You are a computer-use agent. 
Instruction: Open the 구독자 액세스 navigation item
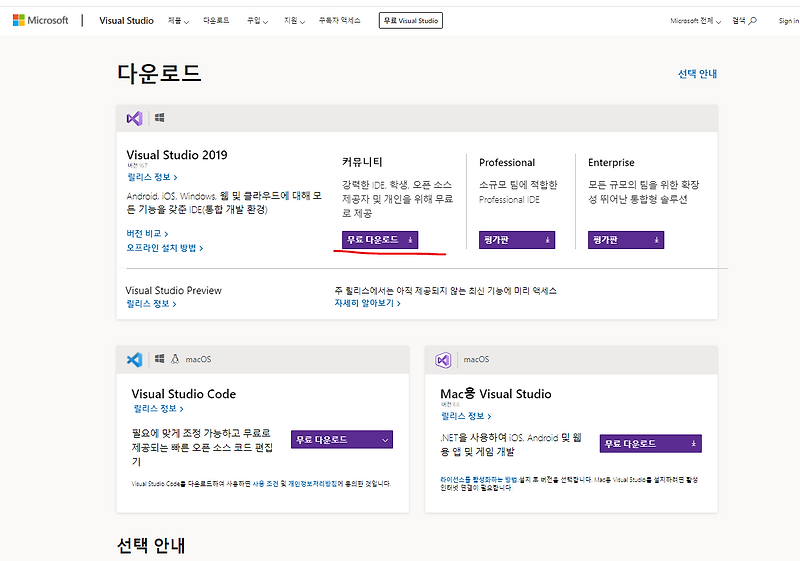click(339, 20)
